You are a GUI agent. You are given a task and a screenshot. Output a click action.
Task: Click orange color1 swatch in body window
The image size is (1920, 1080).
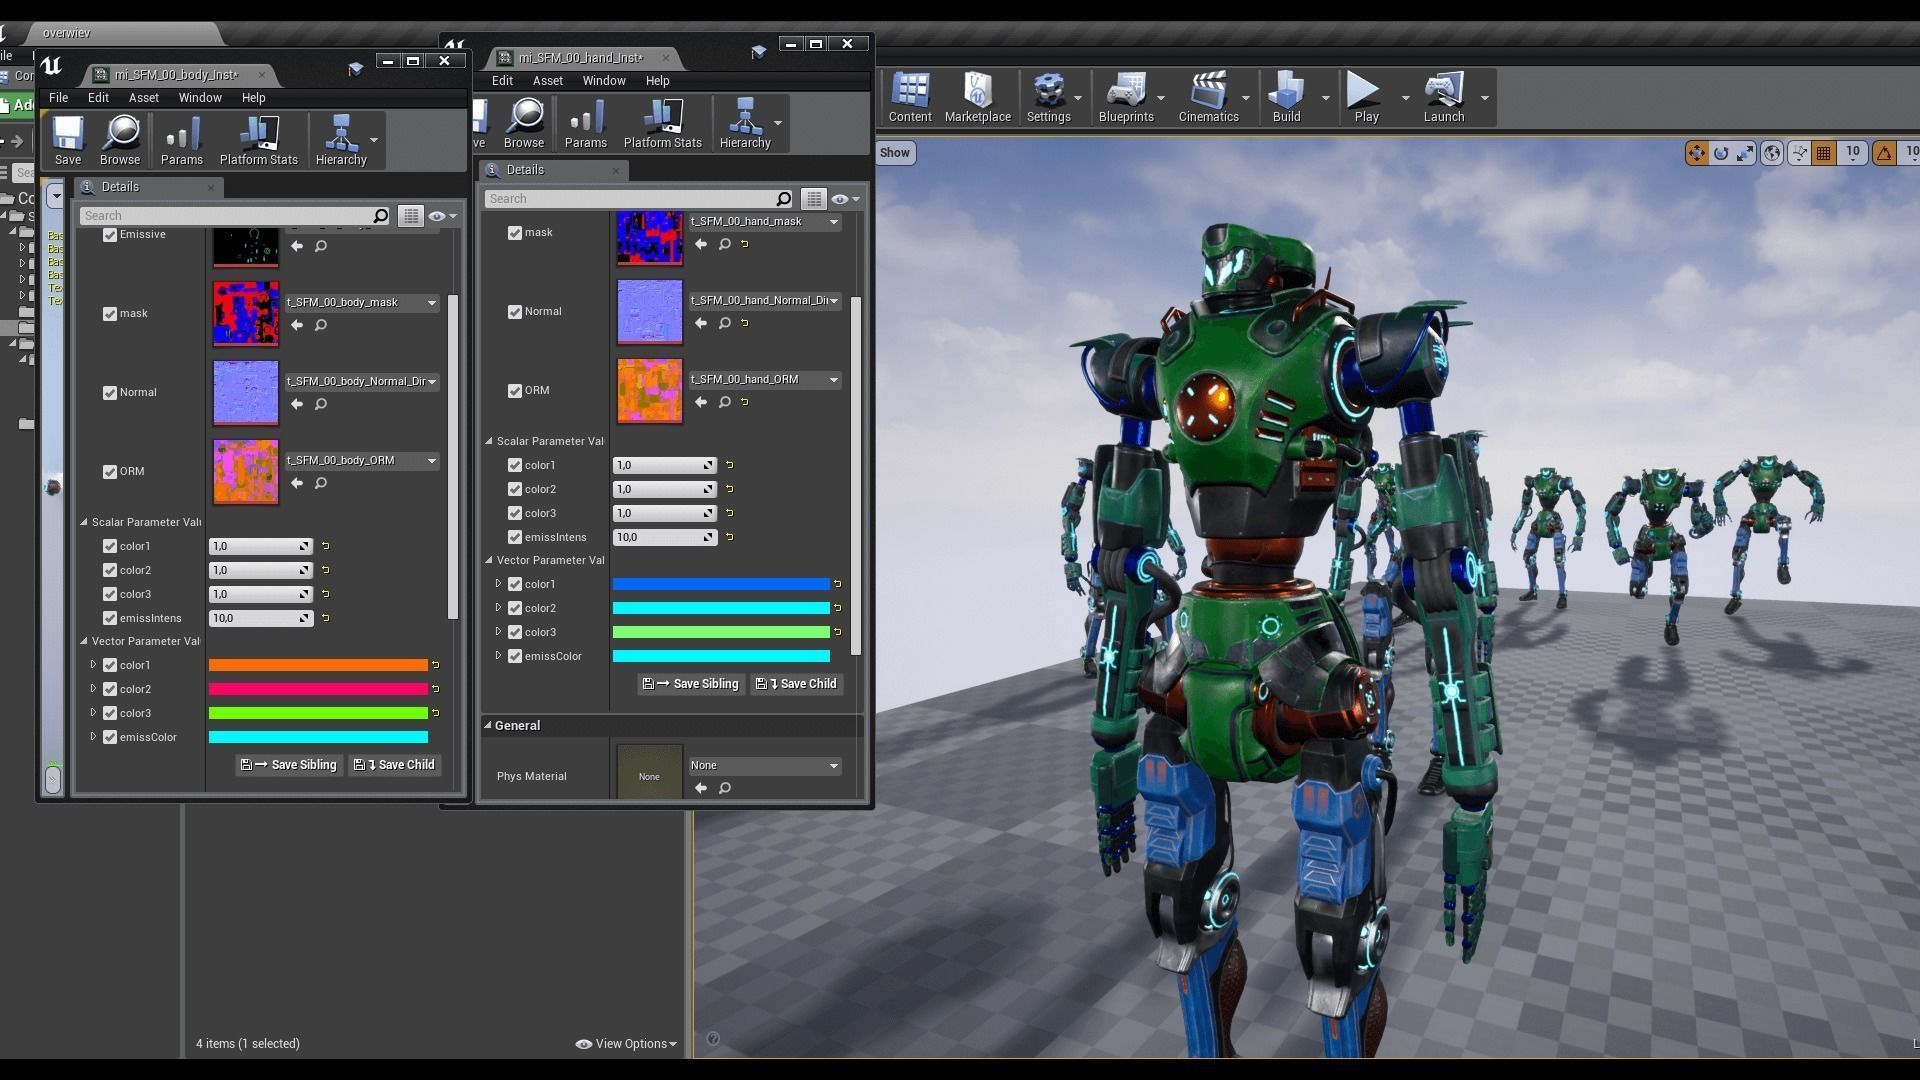point(318,665)
